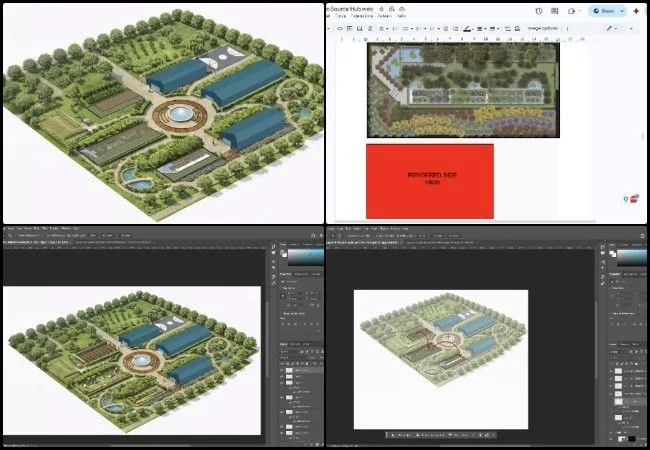Switch to the Properties tab in left Photoshop window
This screenshot has height=450, width=650.
286,274
